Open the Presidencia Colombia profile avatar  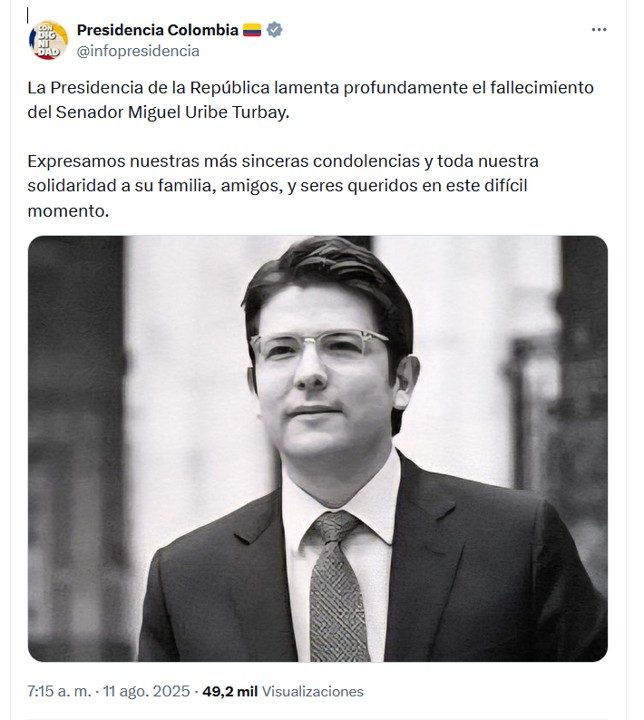tap(48, 40)
